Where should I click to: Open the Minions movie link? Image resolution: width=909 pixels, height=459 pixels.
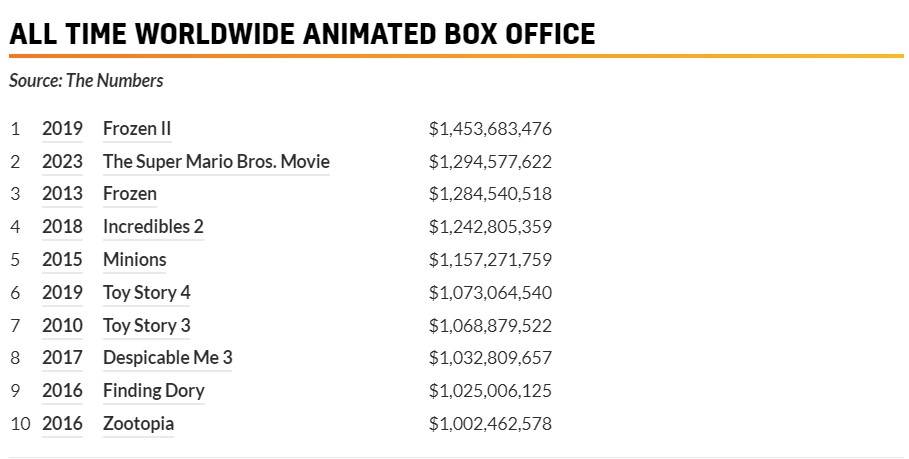click(x=135, y=260)
